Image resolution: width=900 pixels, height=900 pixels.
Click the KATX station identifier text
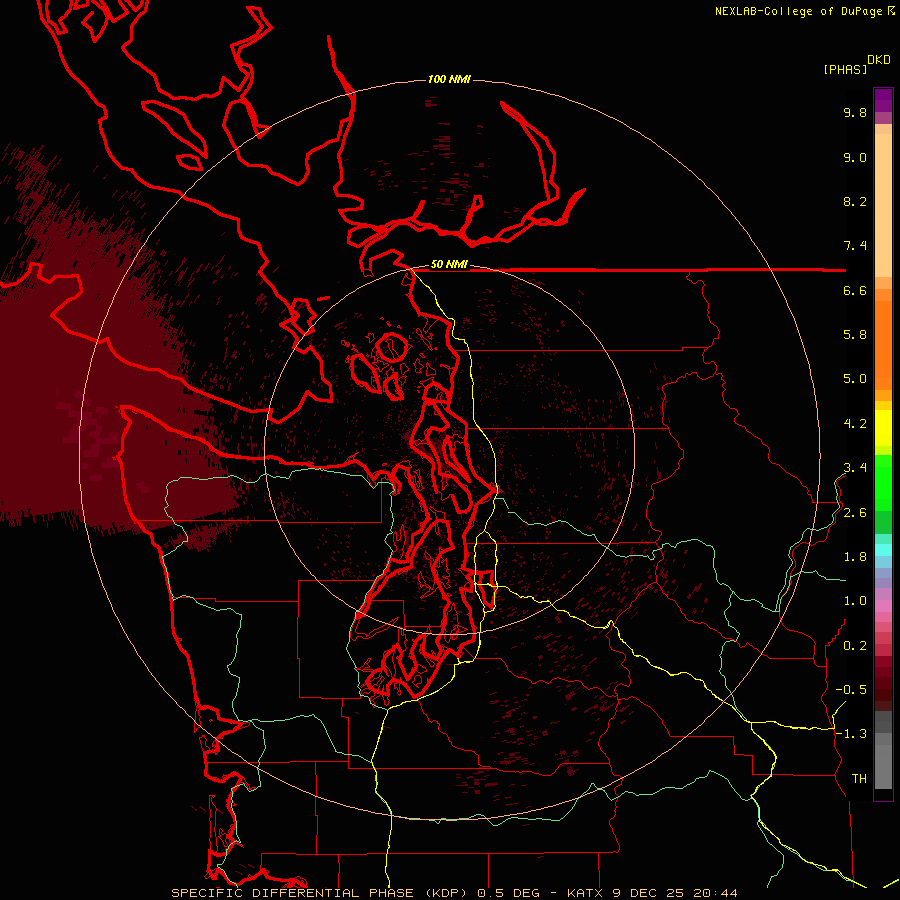[585, 893]
